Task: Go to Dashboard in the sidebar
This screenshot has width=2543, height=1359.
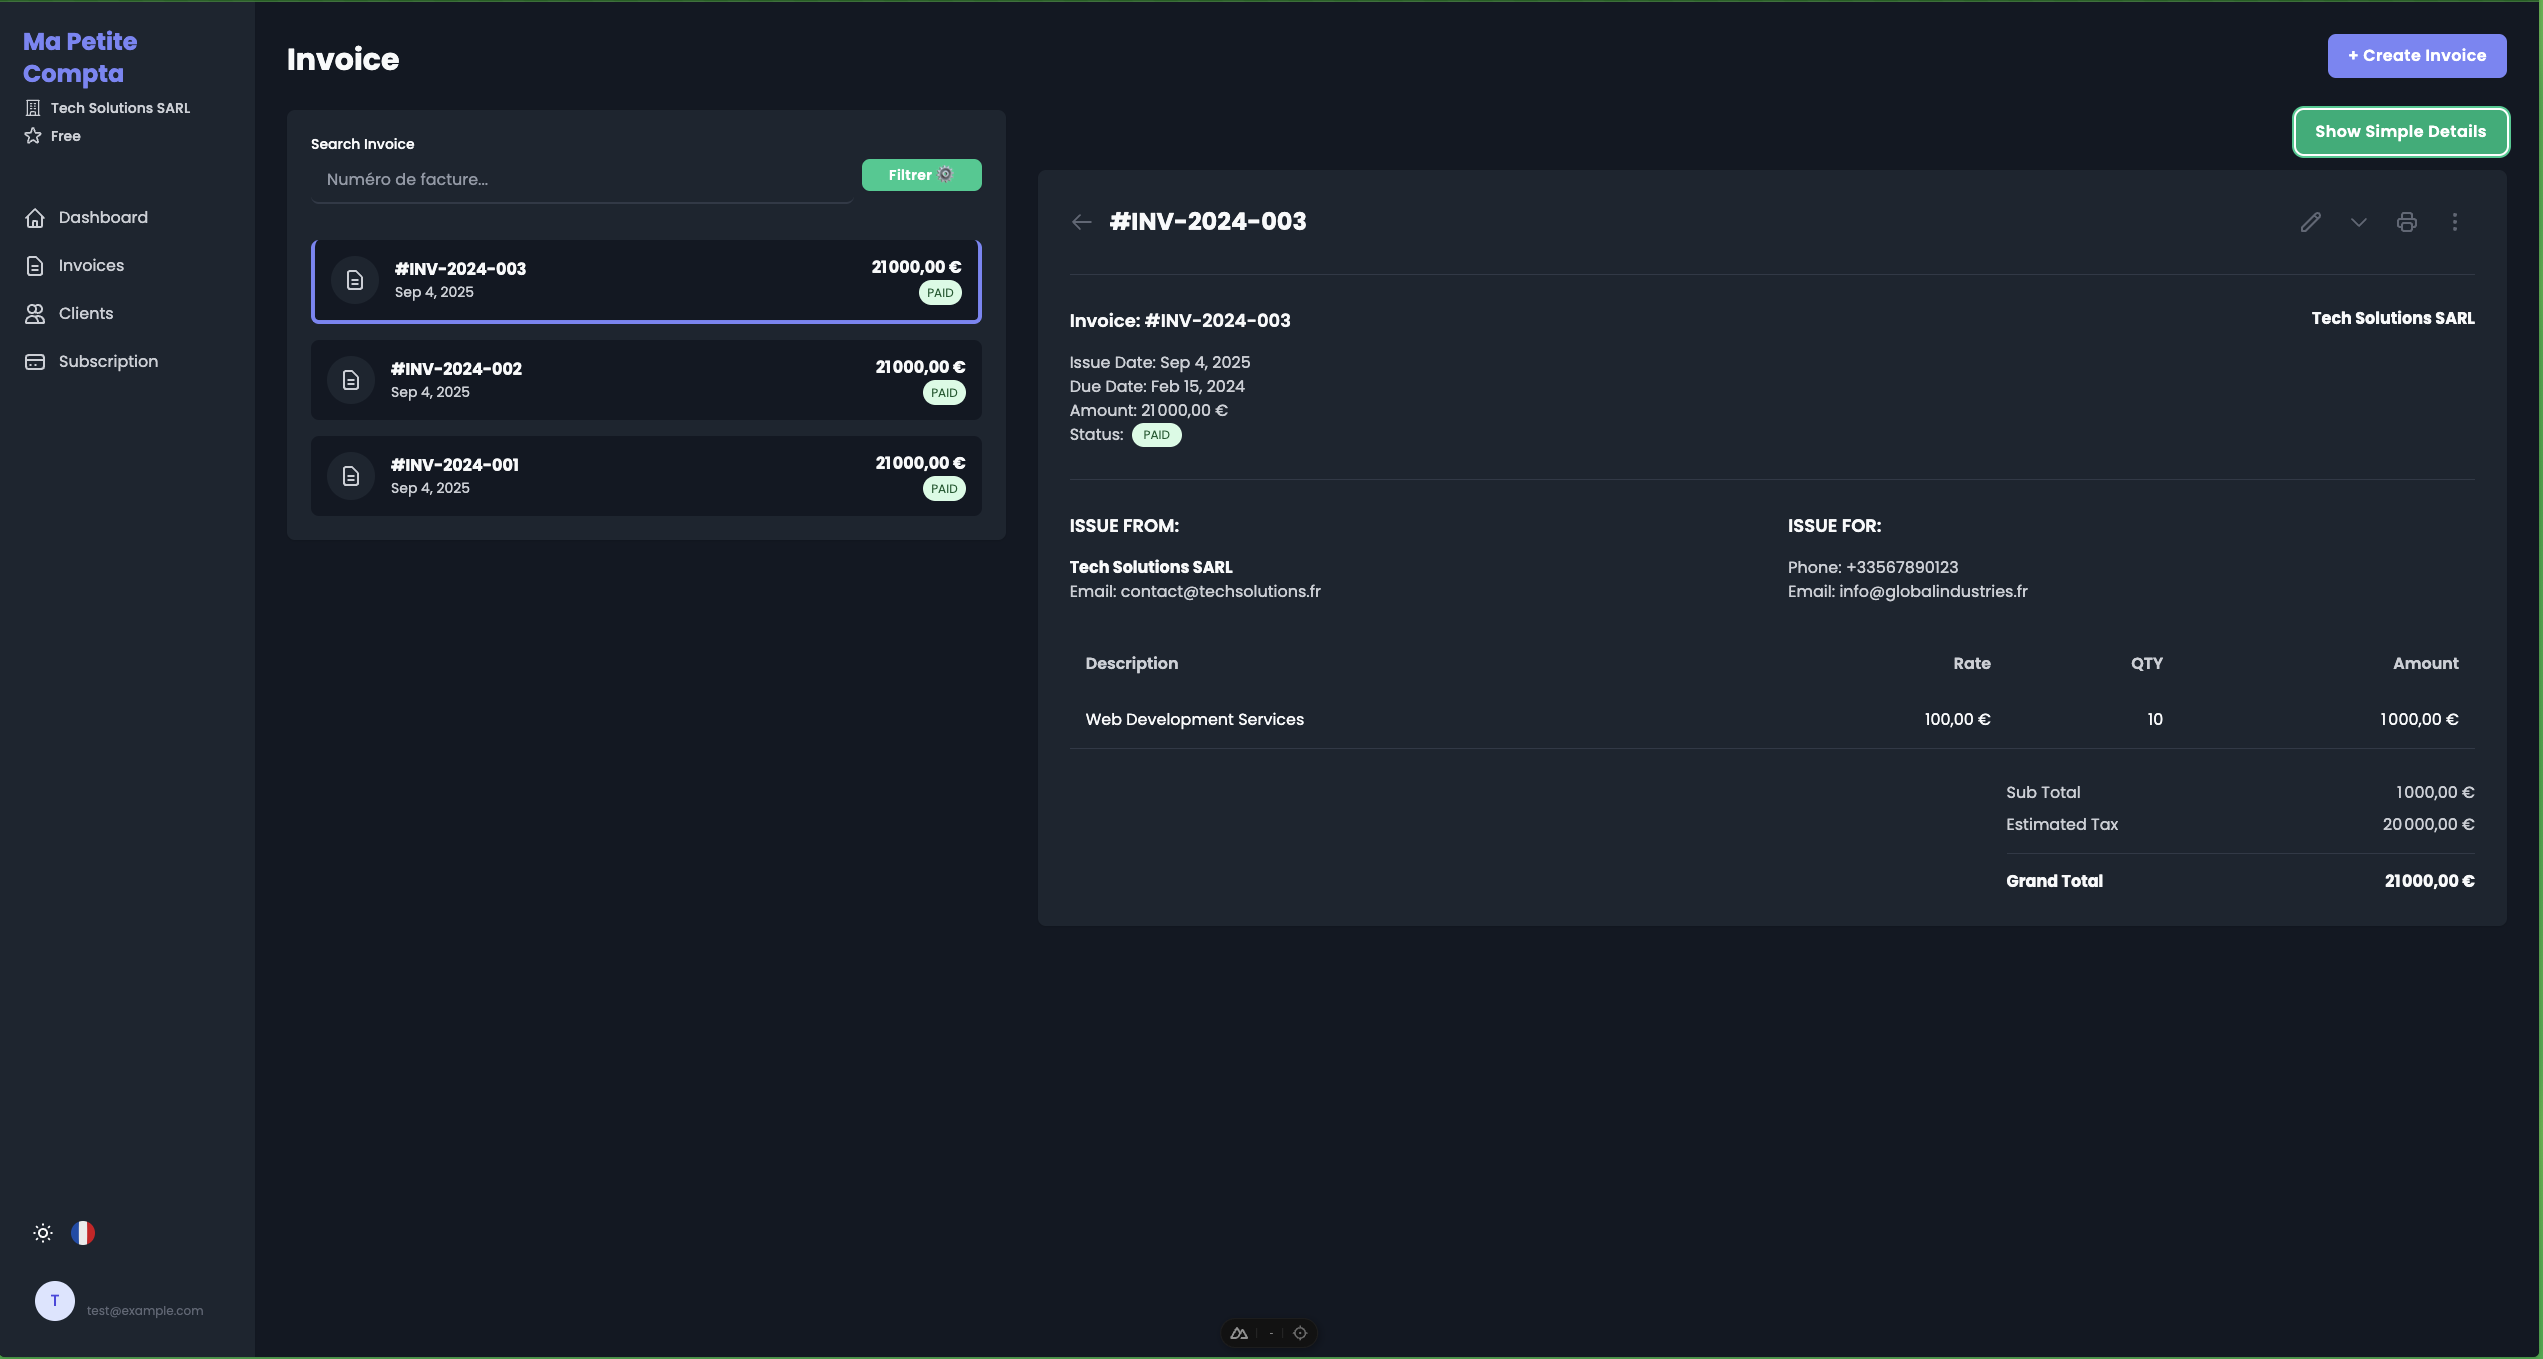Action: tap(102, 218)
